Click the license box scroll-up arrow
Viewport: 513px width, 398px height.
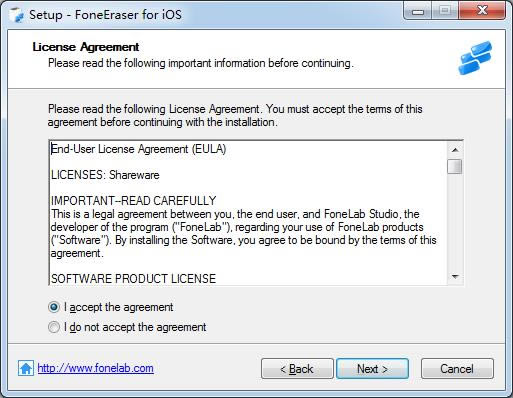click(455, 150)
